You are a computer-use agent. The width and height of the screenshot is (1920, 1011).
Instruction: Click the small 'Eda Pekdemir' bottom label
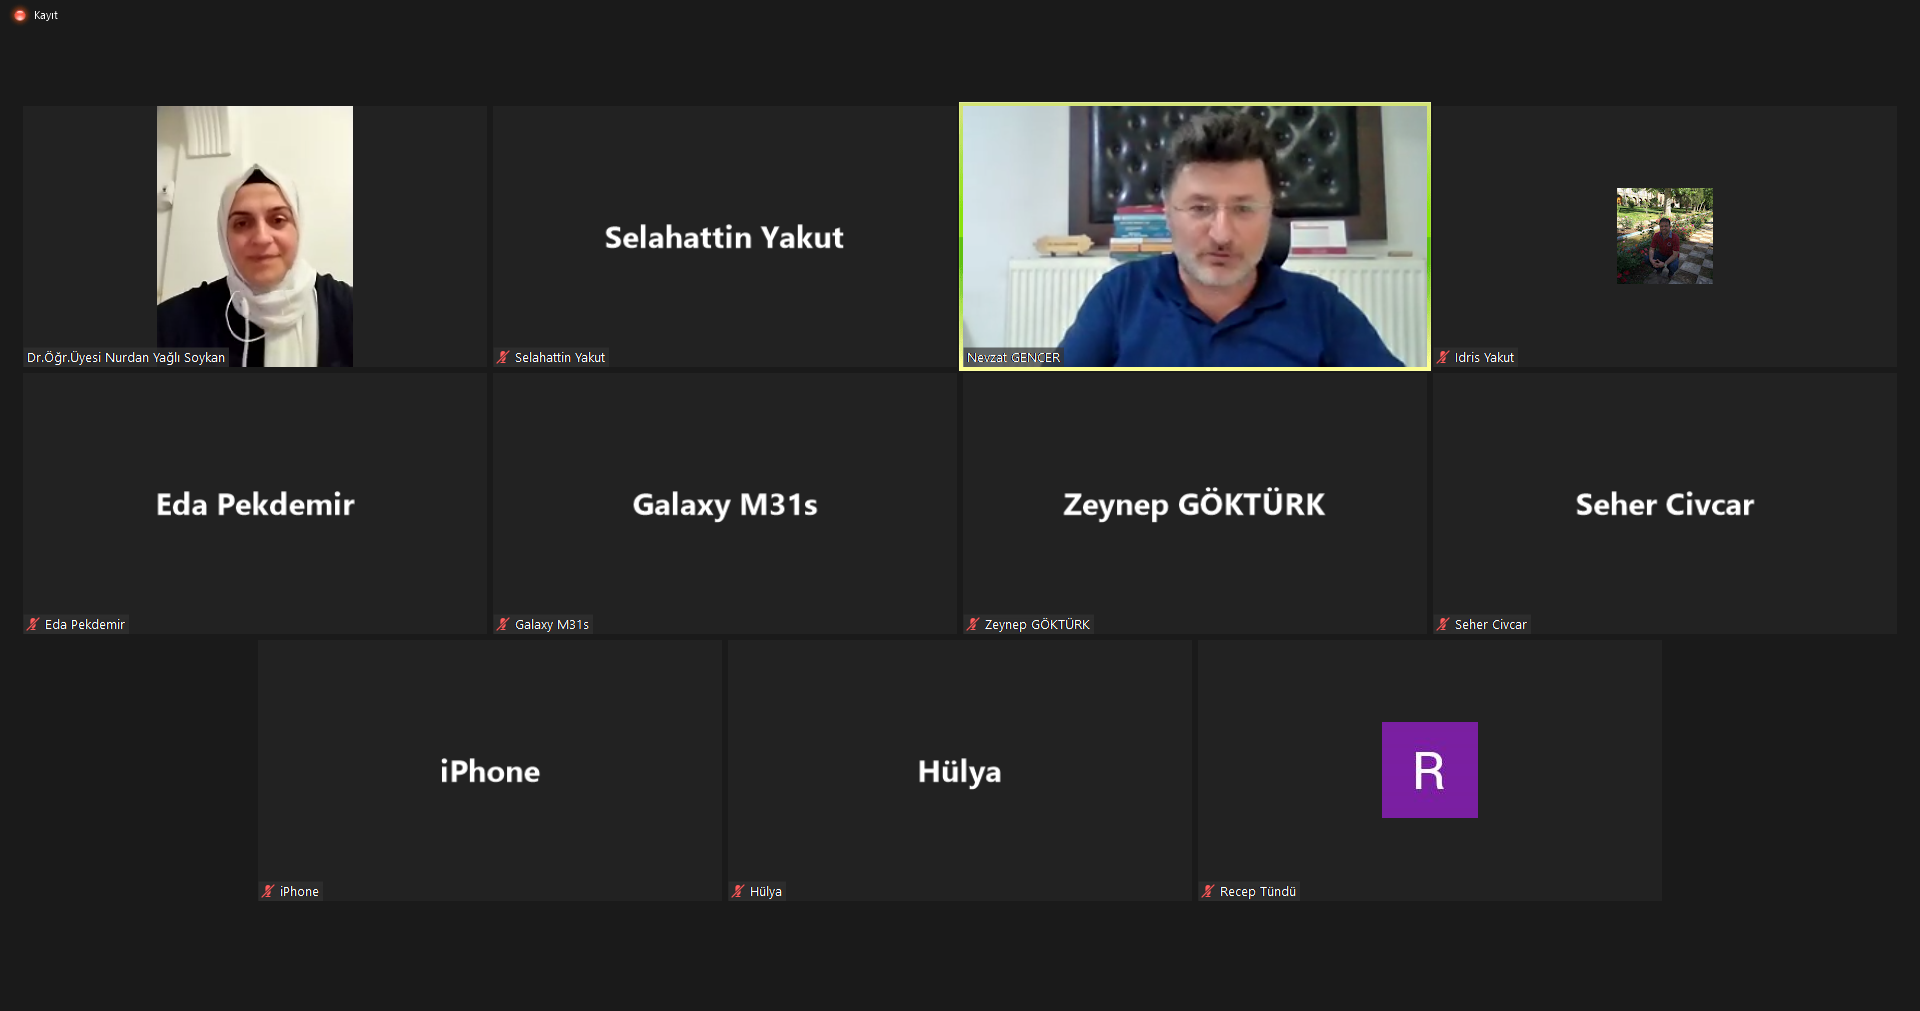coord(85,624)
